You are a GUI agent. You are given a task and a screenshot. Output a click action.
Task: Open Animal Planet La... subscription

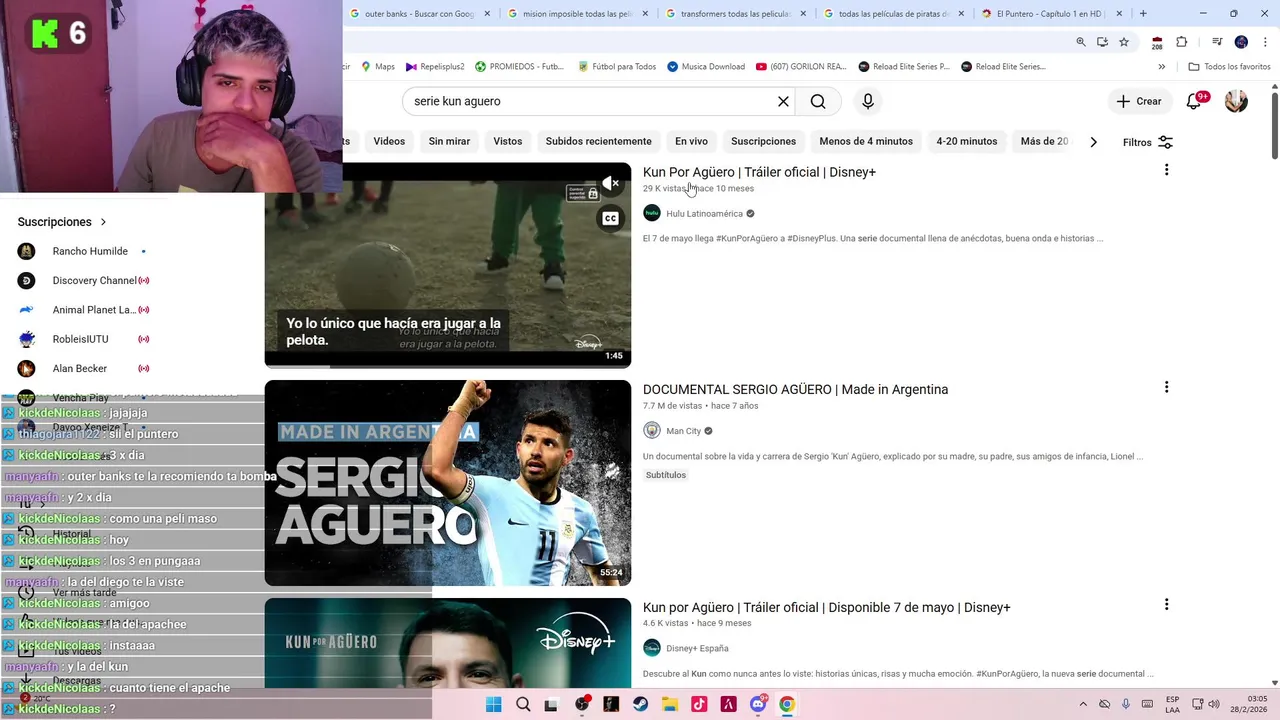click(x=94, y=310)
